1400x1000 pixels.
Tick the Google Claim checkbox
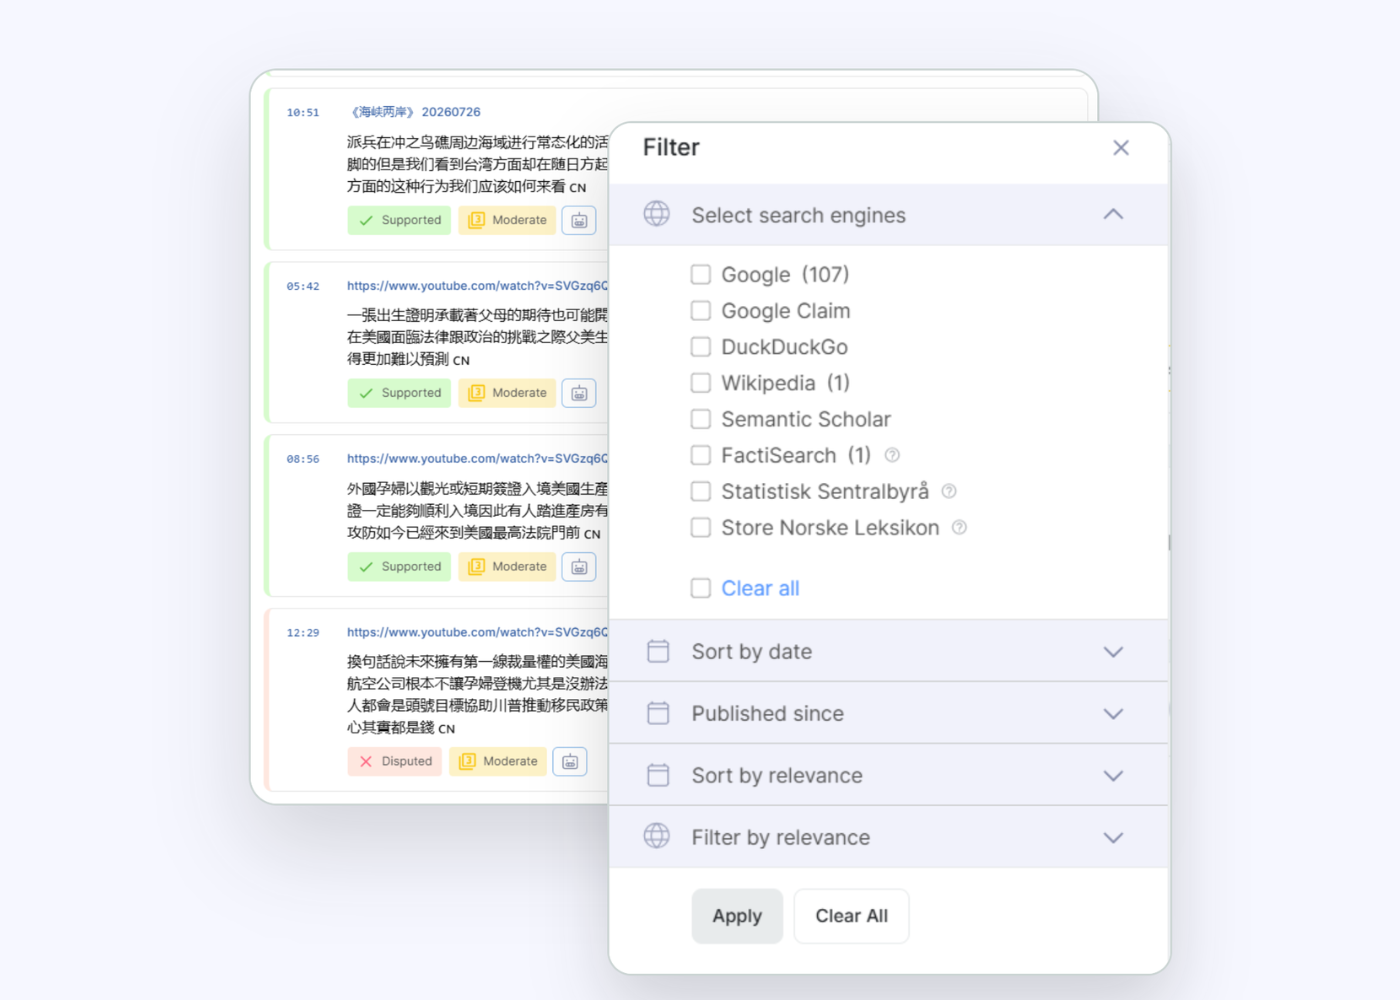tap(701, 311)
